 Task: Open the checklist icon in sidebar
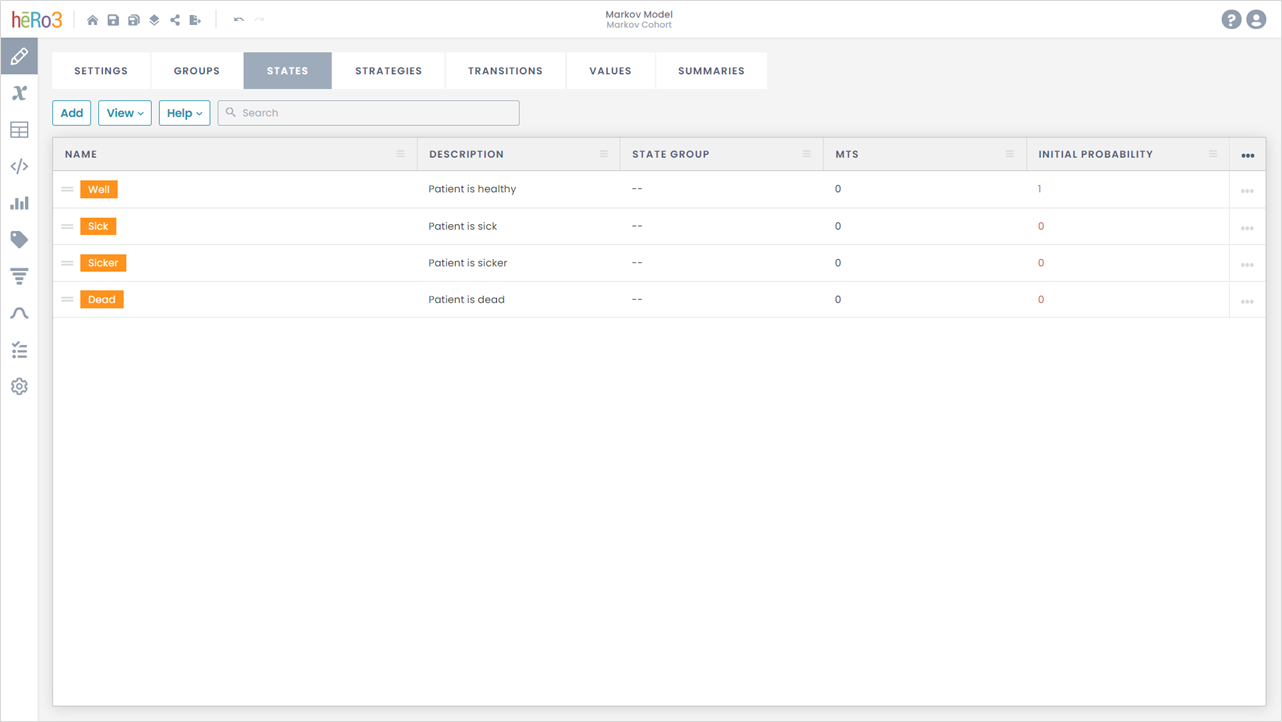19,350
